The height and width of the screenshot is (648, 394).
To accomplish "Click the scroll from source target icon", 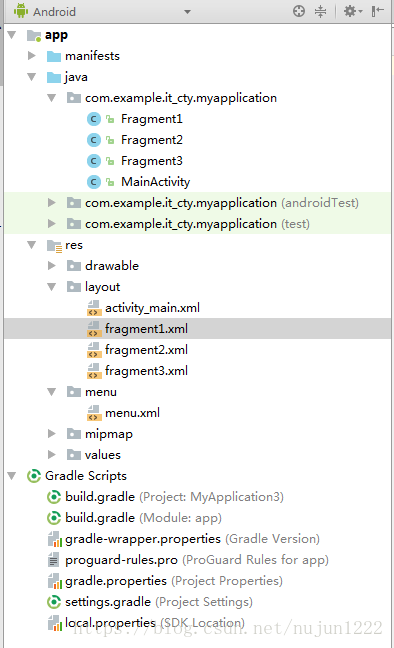I will (298, 11).
